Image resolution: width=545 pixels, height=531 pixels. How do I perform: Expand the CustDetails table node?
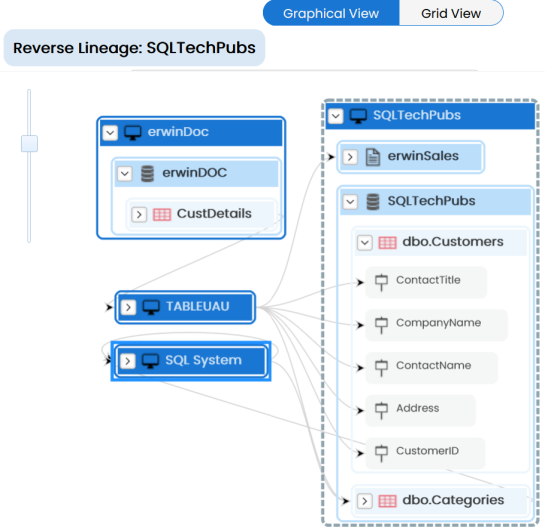tap(139, 215)
